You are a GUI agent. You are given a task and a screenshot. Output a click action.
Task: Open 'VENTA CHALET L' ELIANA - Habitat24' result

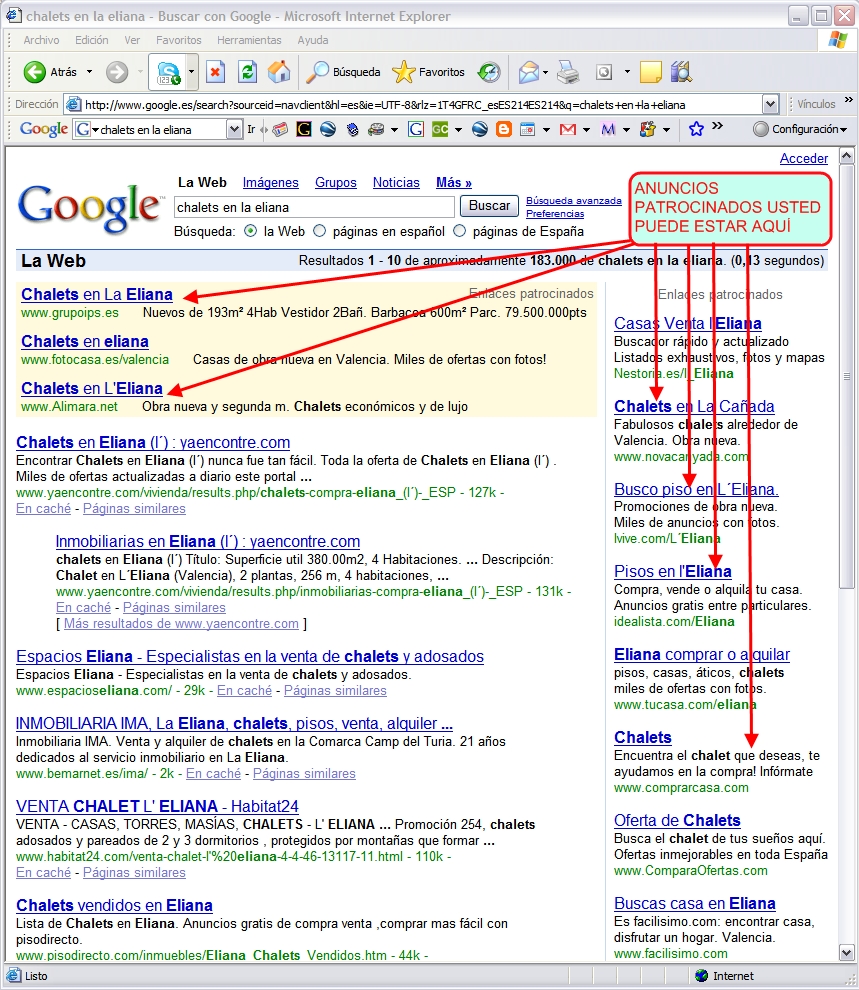point(157,806)
